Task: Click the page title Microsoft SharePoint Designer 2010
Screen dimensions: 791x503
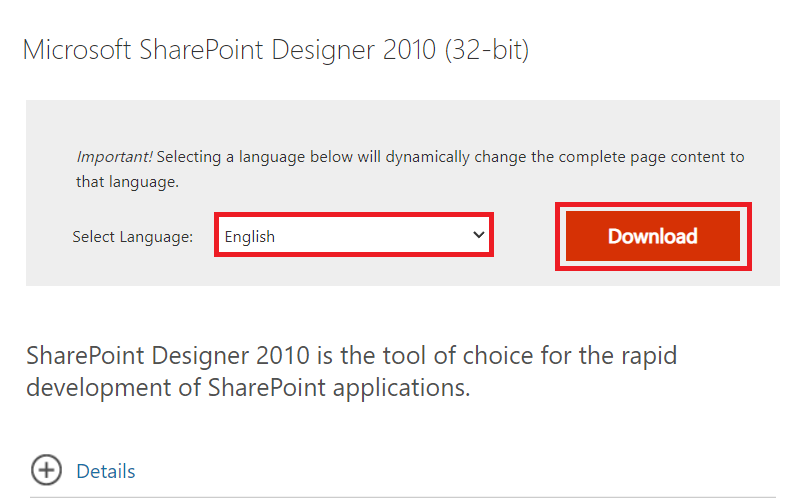Action: [275, 50]
